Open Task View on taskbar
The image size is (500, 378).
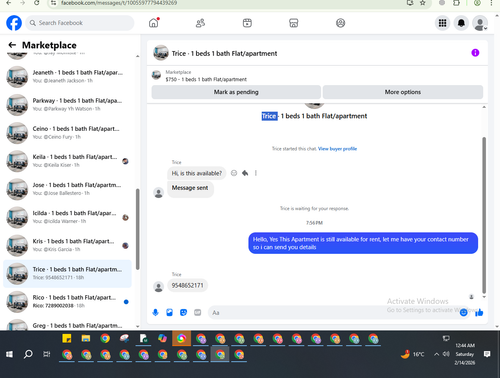(47, 354)
